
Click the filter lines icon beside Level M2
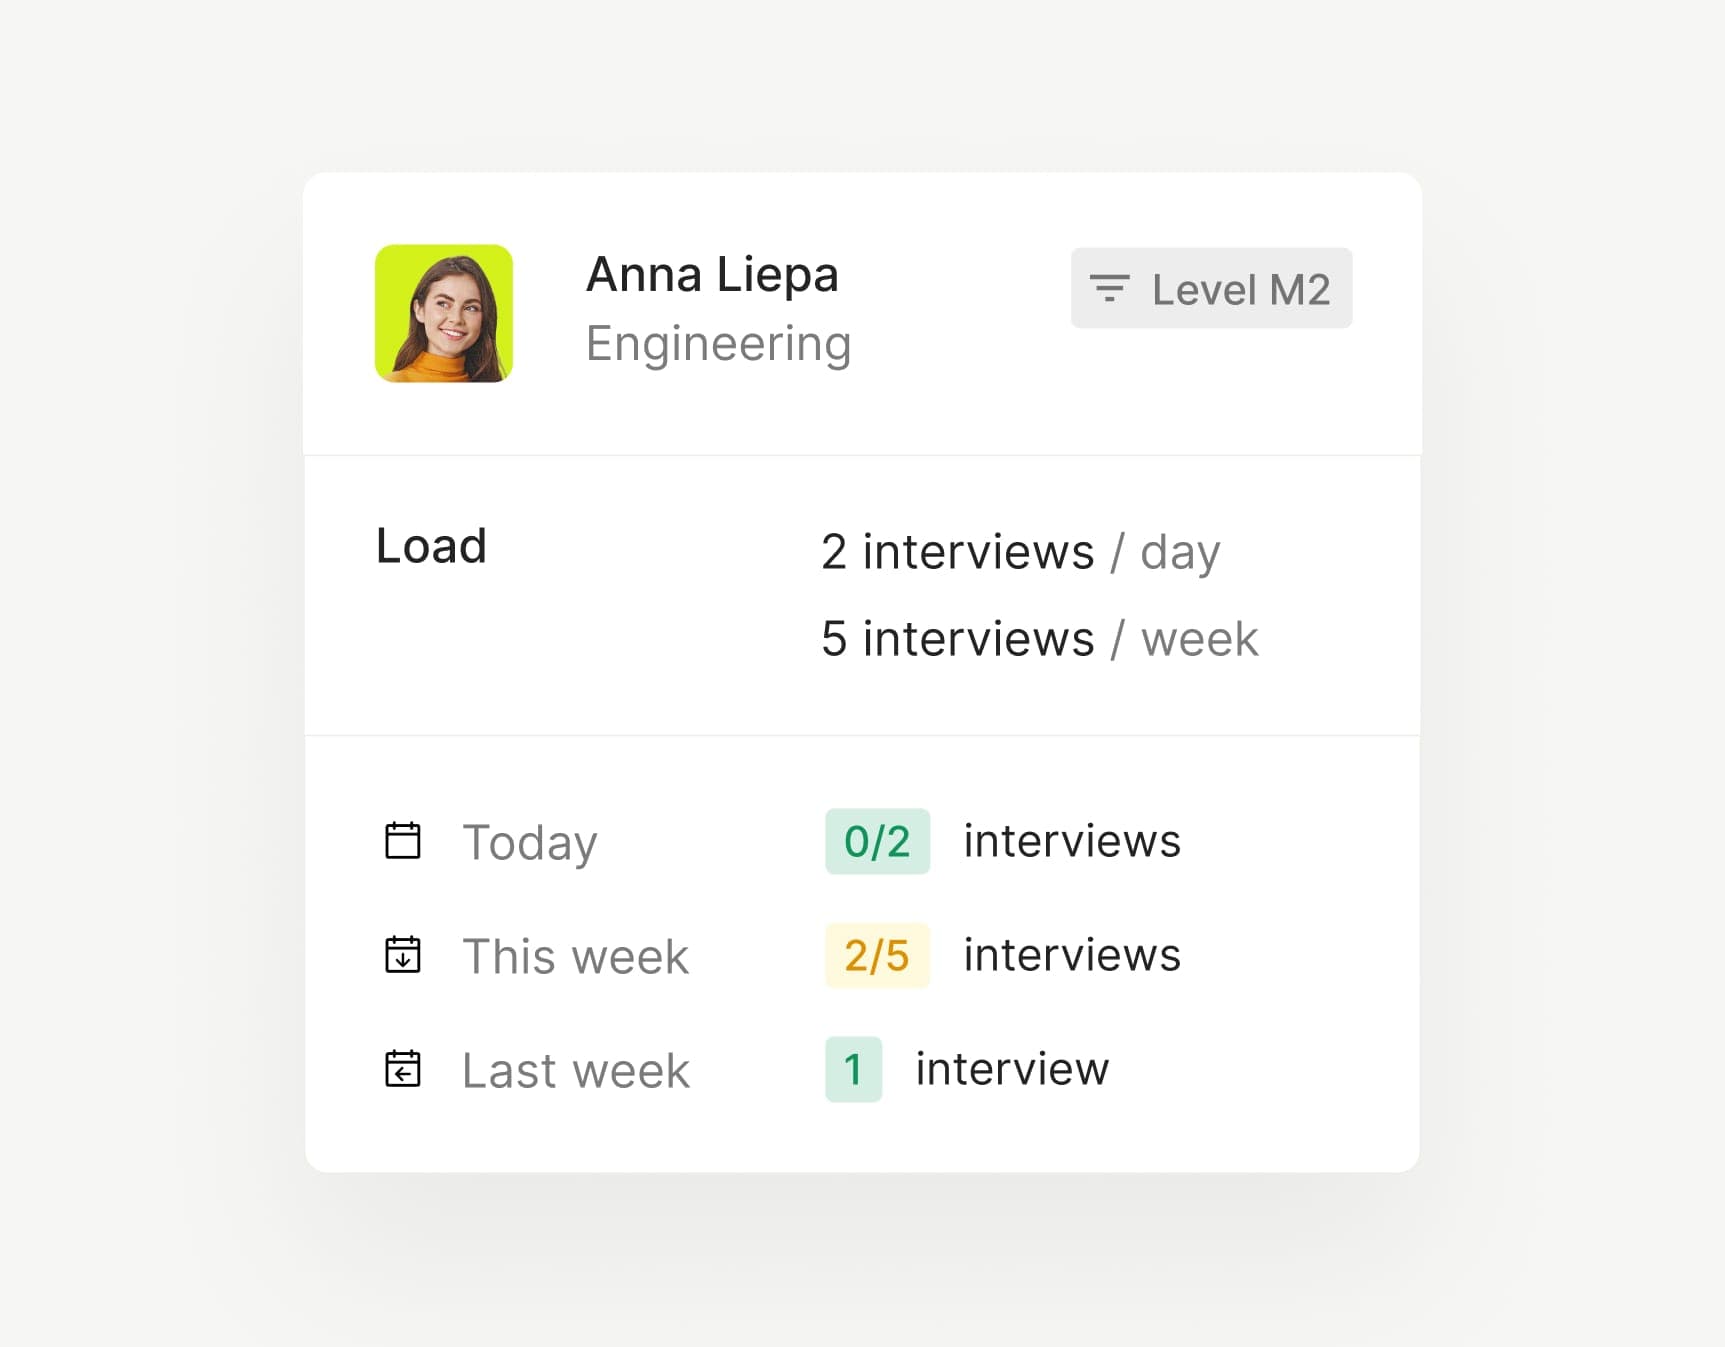coord(1109,288)
